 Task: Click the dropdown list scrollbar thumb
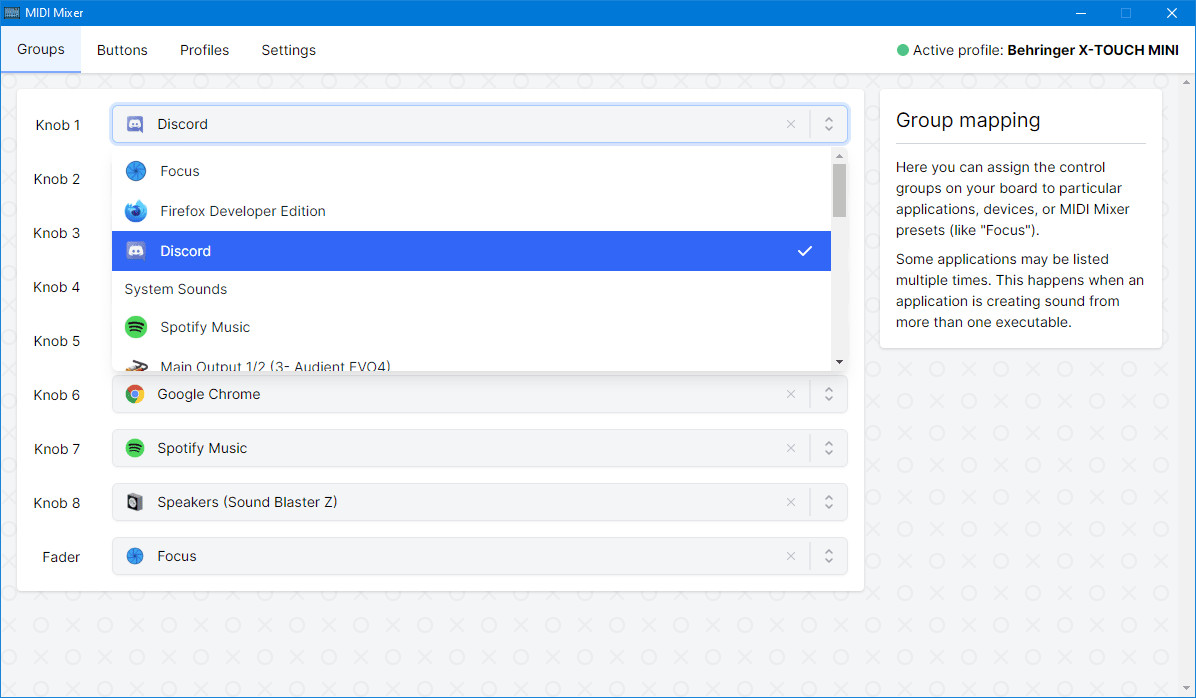click(x=839, y=191)
